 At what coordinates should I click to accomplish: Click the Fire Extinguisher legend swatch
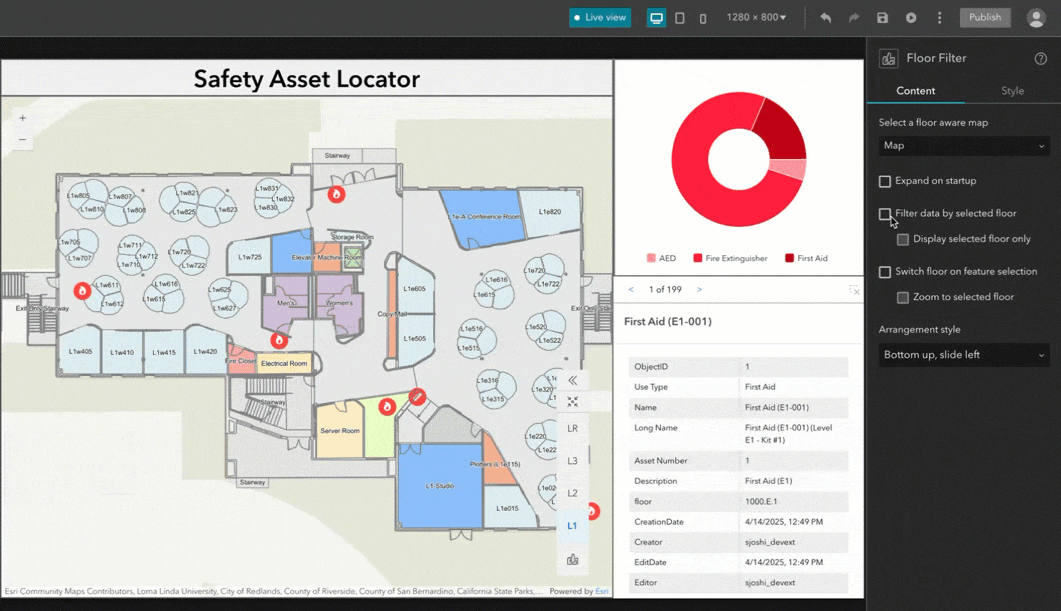coord(698,258)
